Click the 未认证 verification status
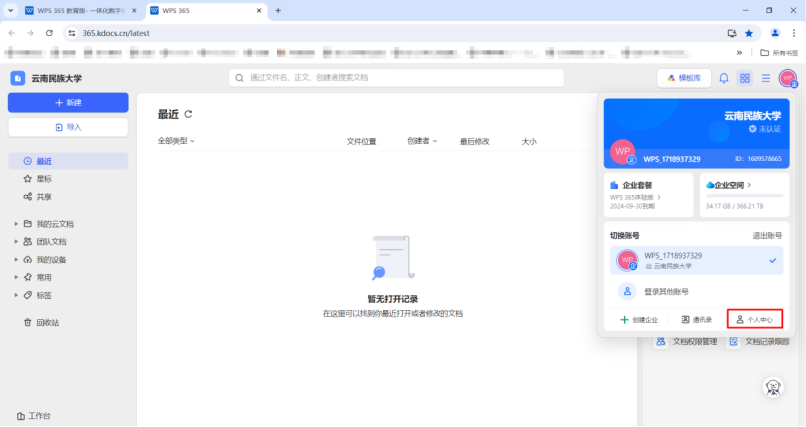This screenshot has width=806, height=427. pos(764,129)
